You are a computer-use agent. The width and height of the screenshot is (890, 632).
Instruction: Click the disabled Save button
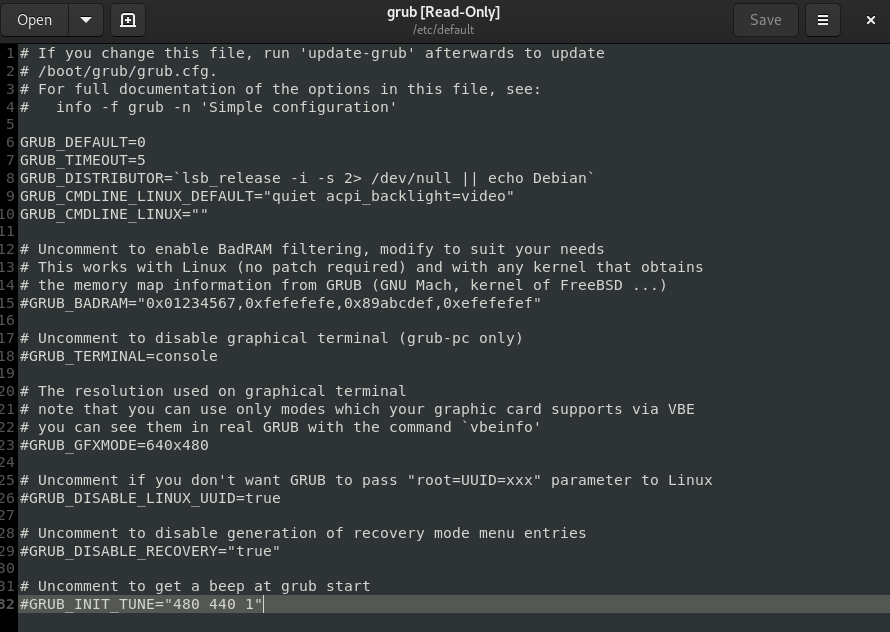(x=766, y=20)
